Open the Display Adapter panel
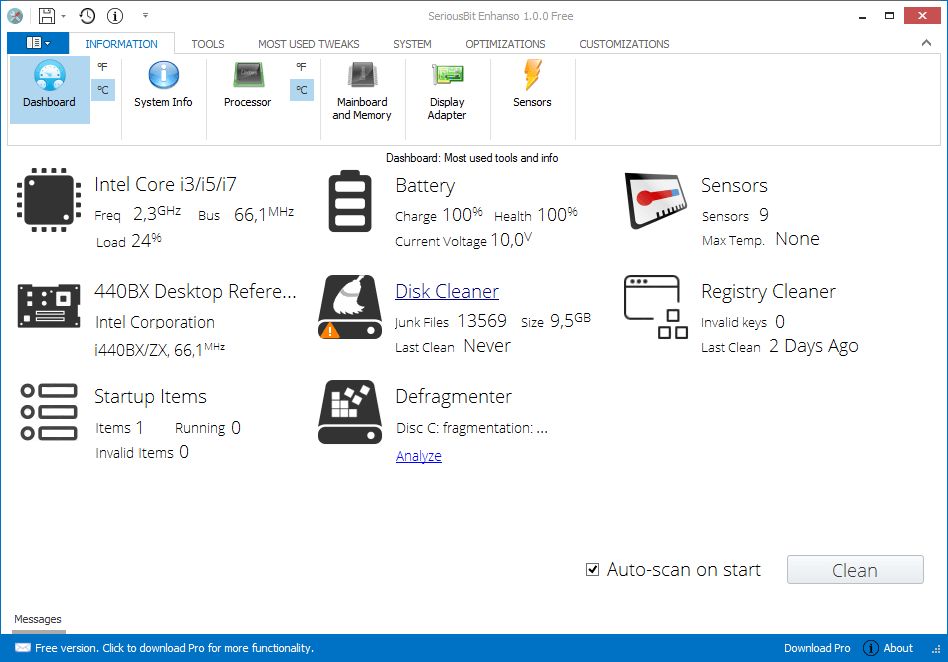948x662 pixels. point(447,88)
